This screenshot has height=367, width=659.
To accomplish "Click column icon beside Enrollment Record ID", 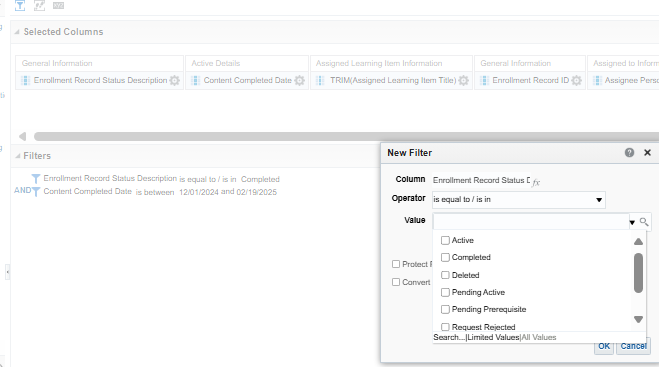I will pos(484,80).
